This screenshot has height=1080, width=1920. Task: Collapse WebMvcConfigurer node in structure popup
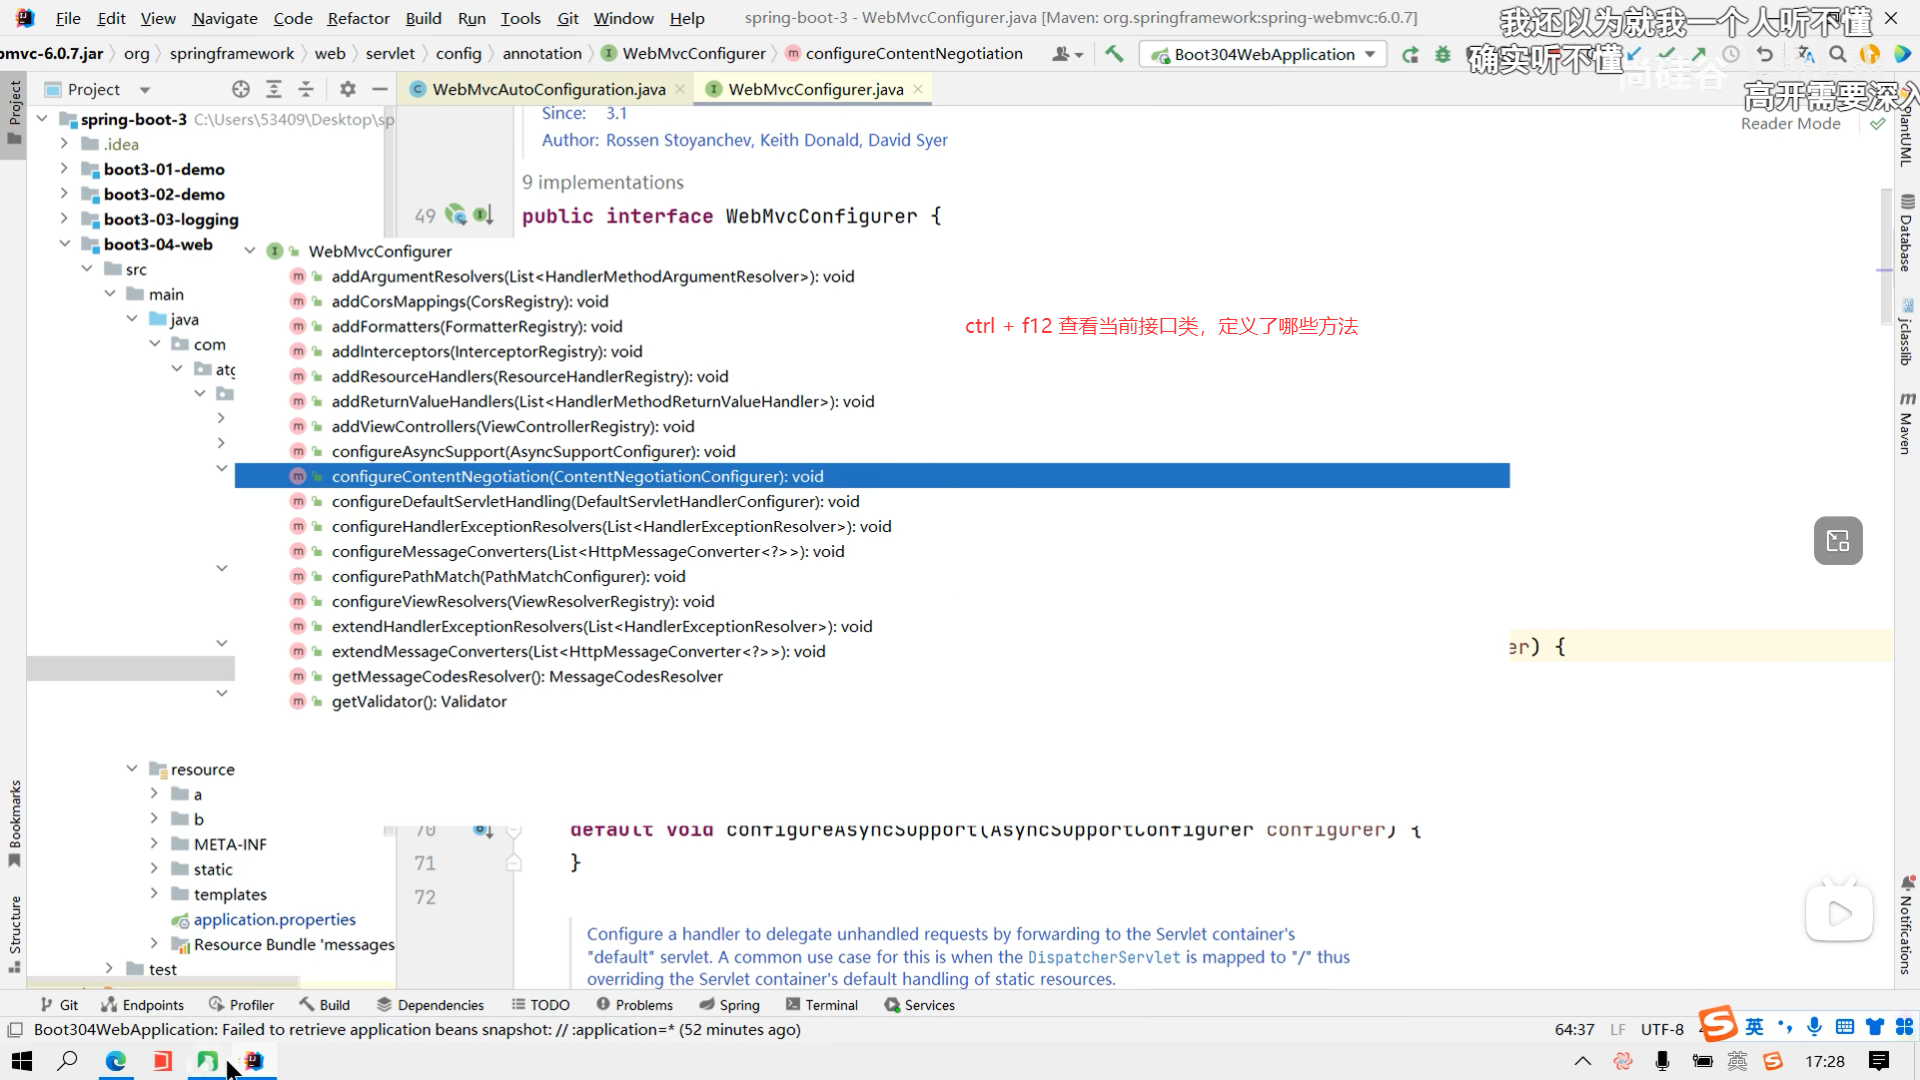[250, 251]
